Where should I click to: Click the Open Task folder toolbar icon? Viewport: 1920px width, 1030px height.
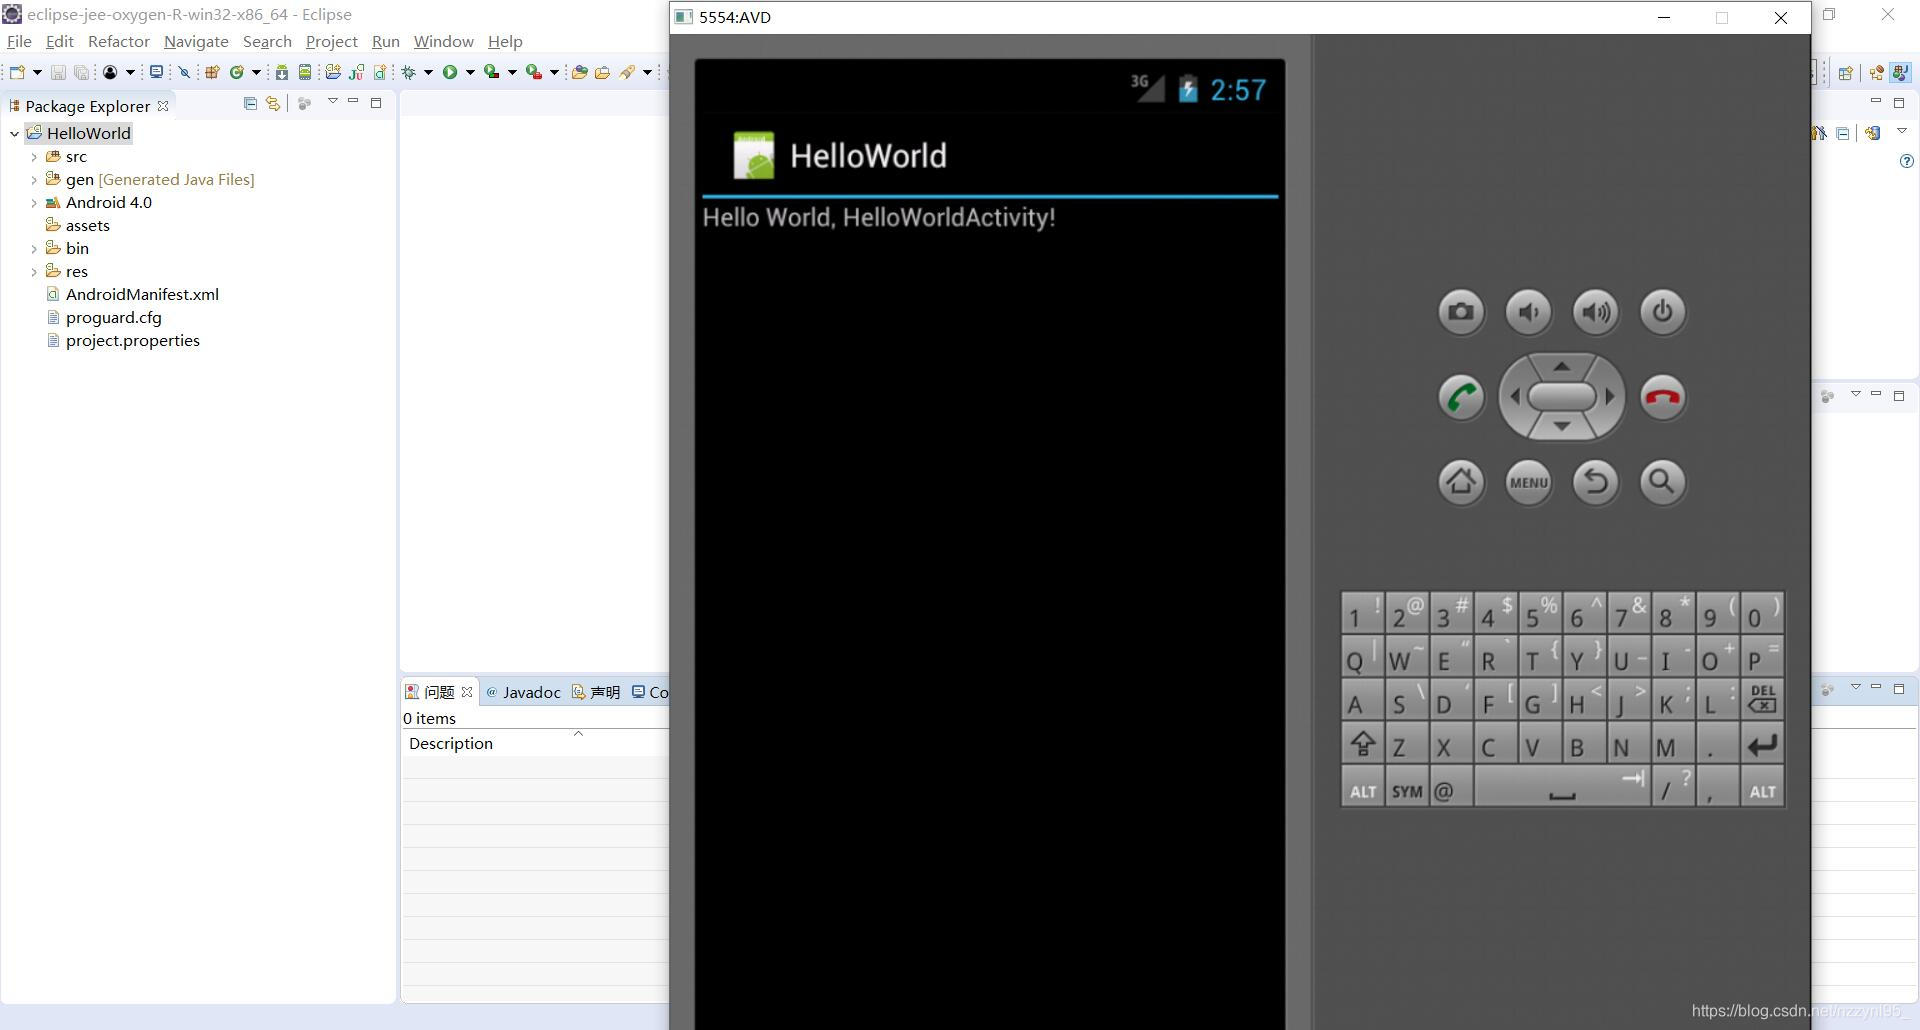click(x=602, y=72)
